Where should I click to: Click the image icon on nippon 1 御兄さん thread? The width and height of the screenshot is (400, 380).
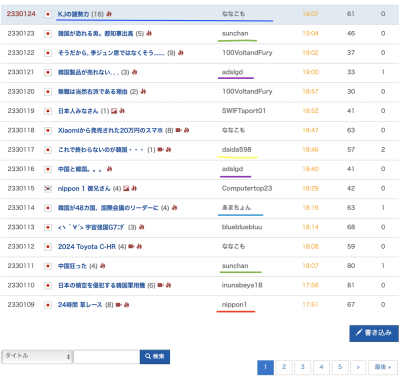126,189
